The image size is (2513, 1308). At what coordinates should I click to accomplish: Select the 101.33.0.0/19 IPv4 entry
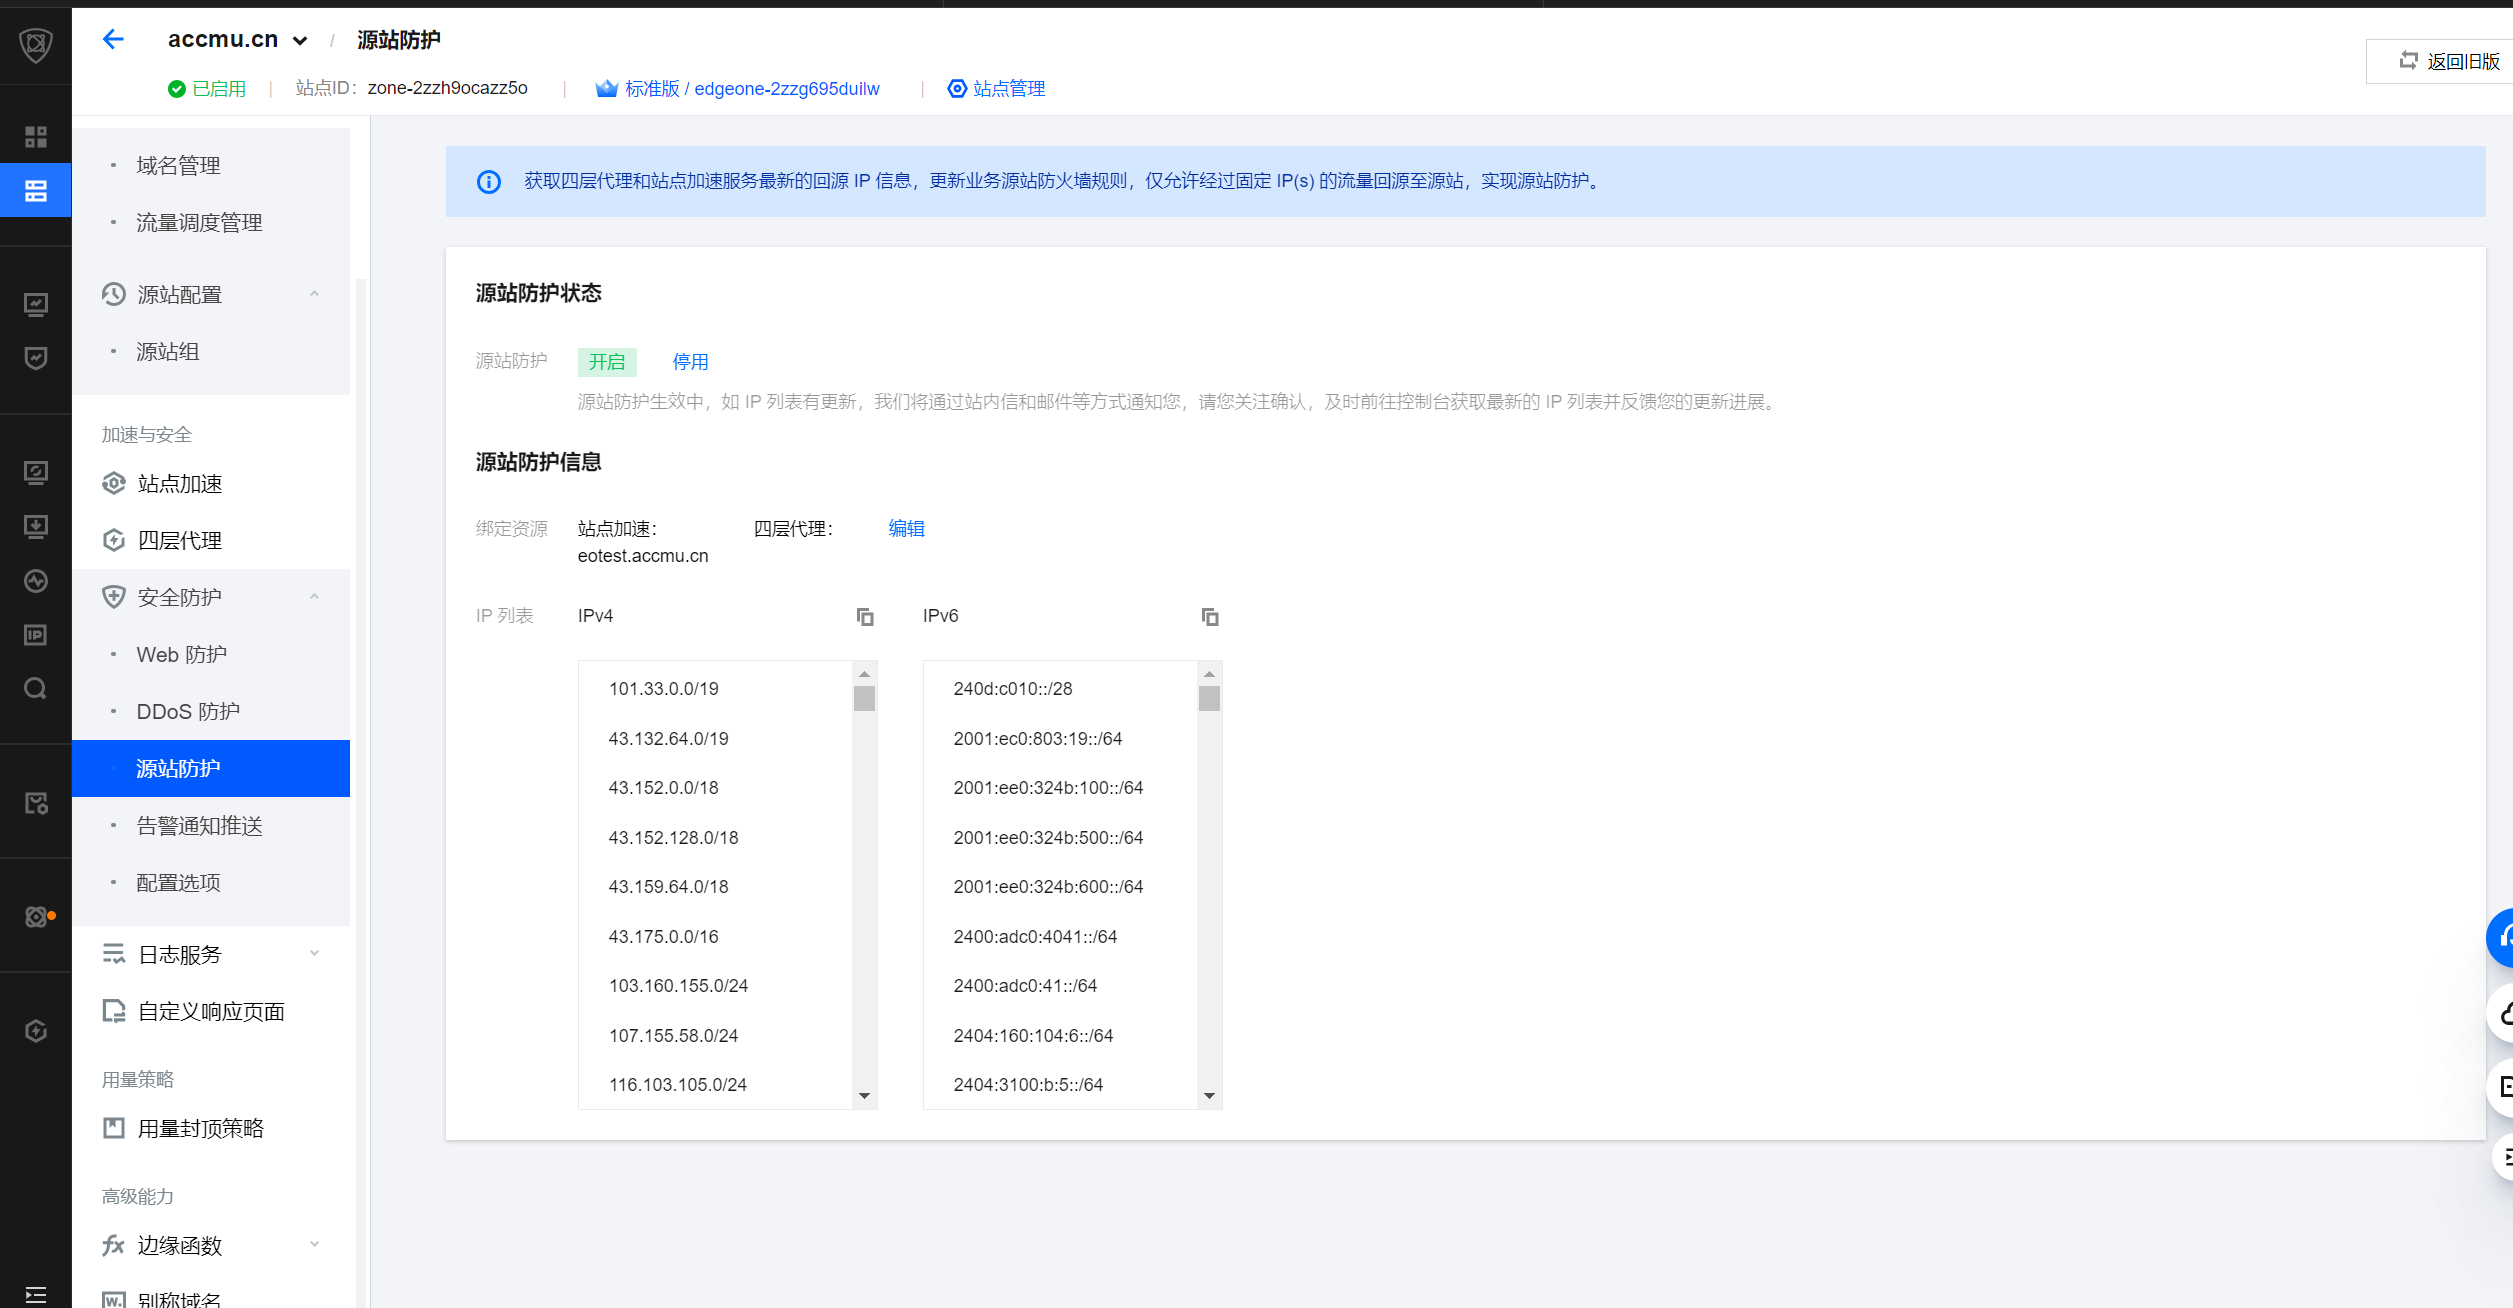664,689
